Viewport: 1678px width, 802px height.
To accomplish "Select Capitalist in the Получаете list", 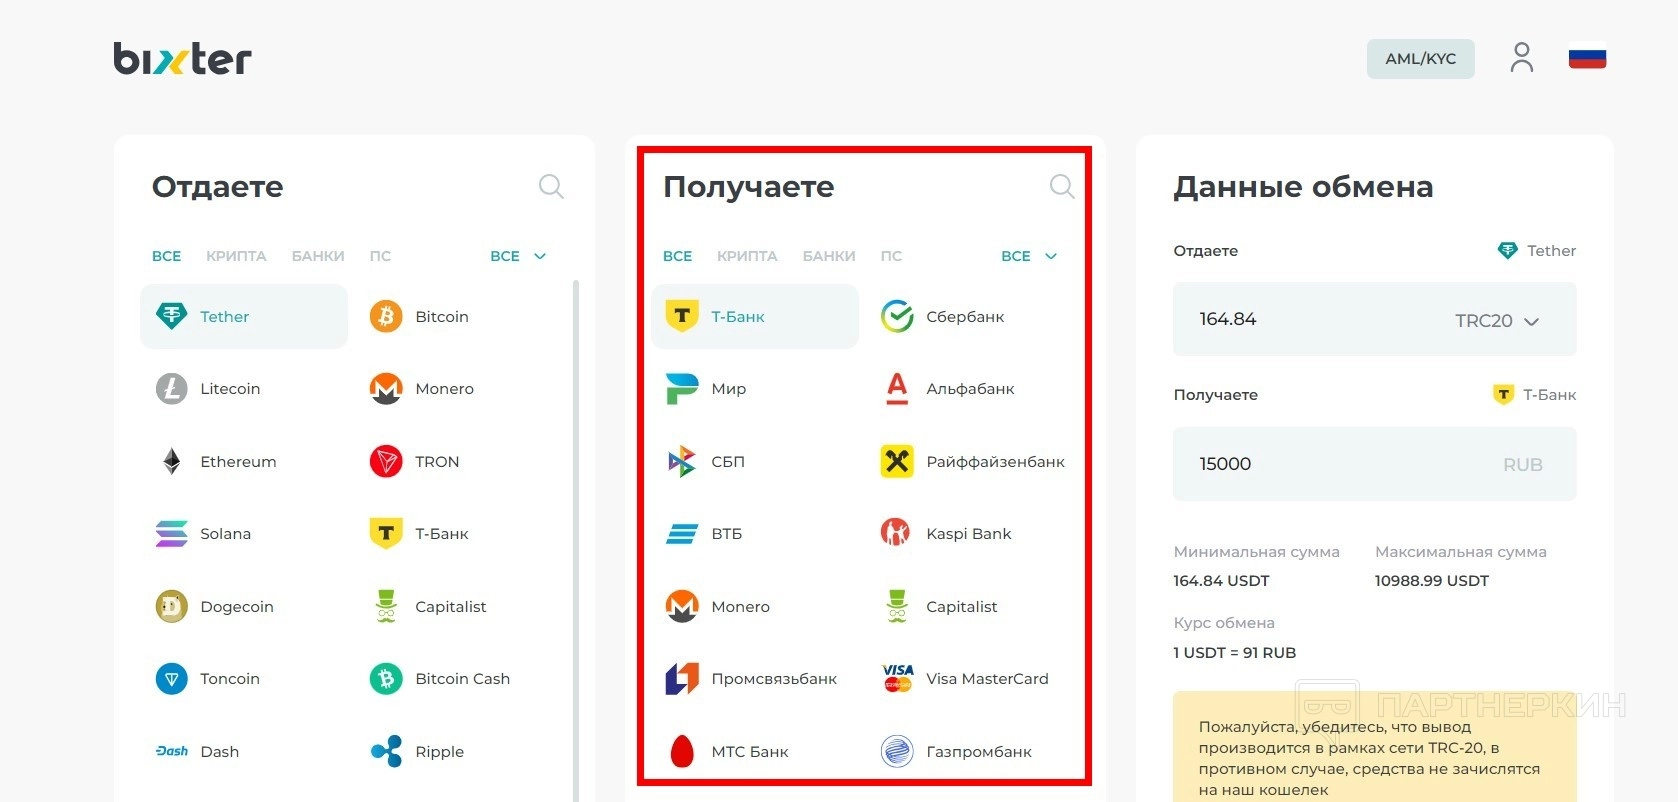I will (940, 606).
